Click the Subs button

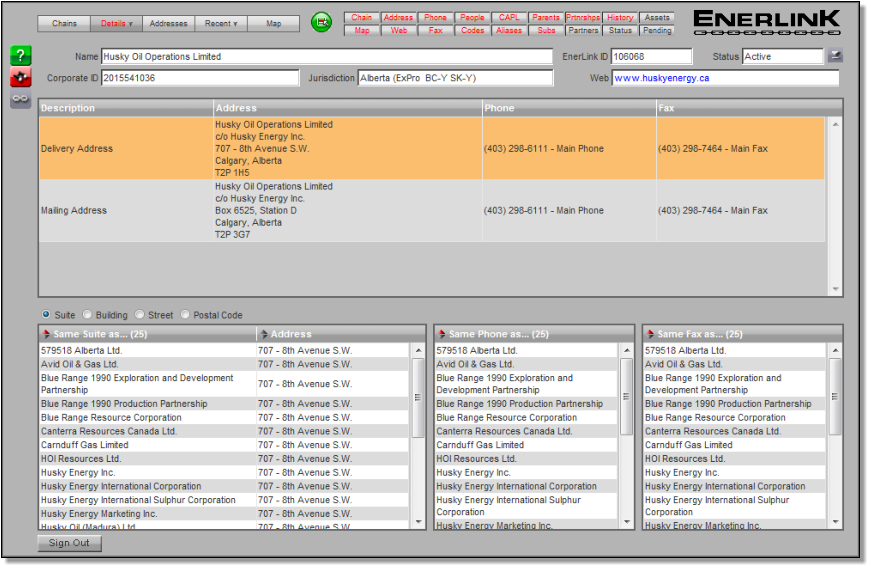(546, 30)
